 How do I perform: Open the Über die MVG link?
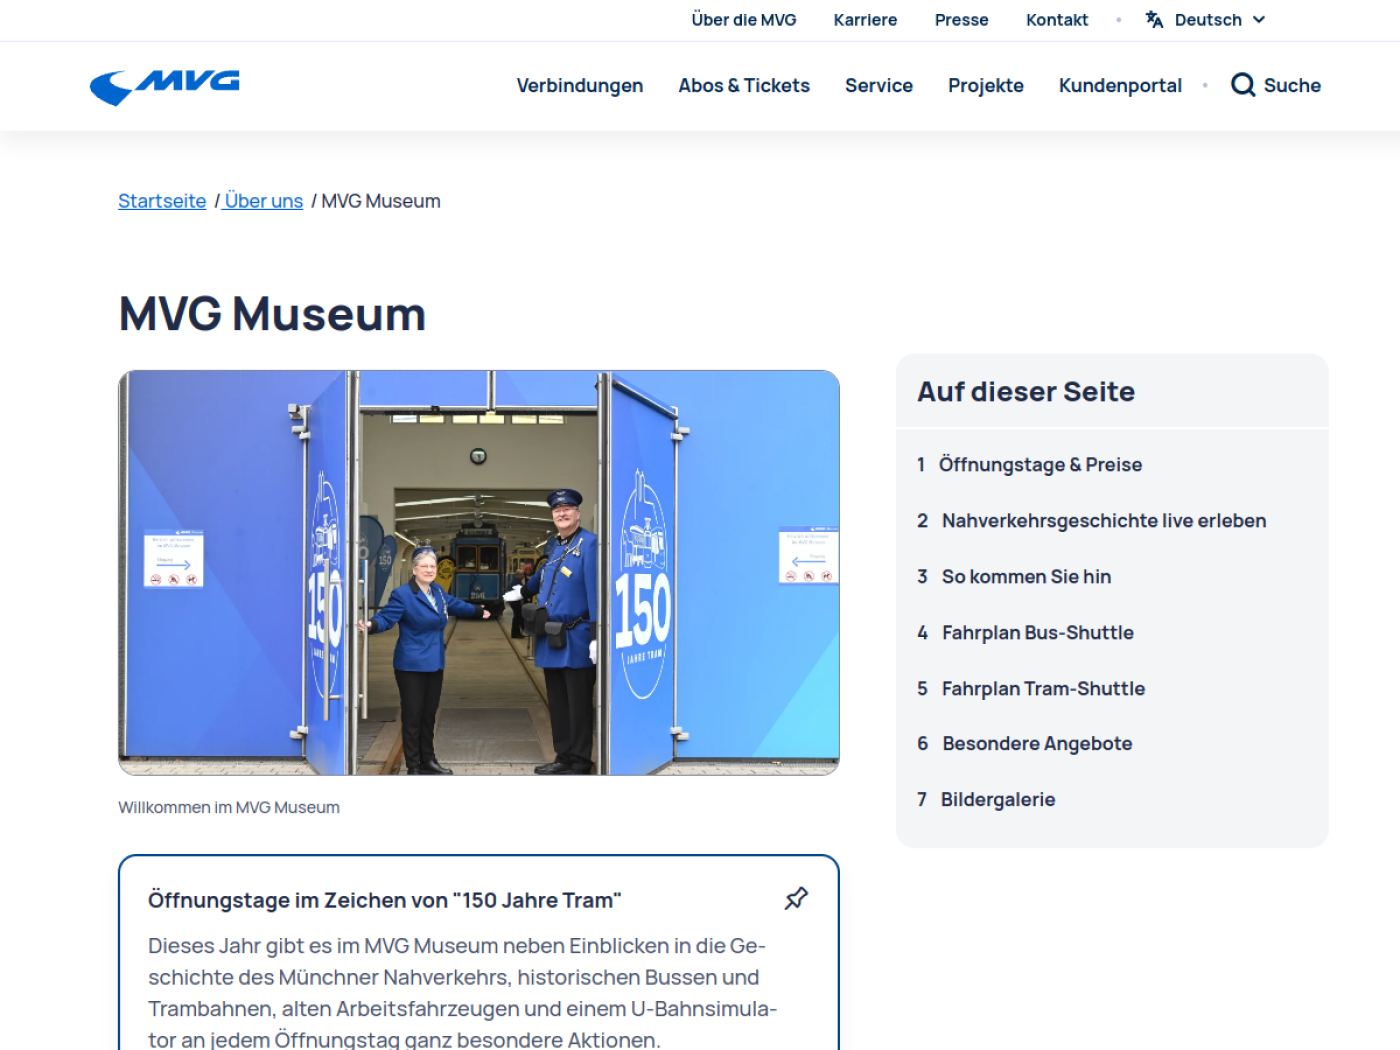744,20
